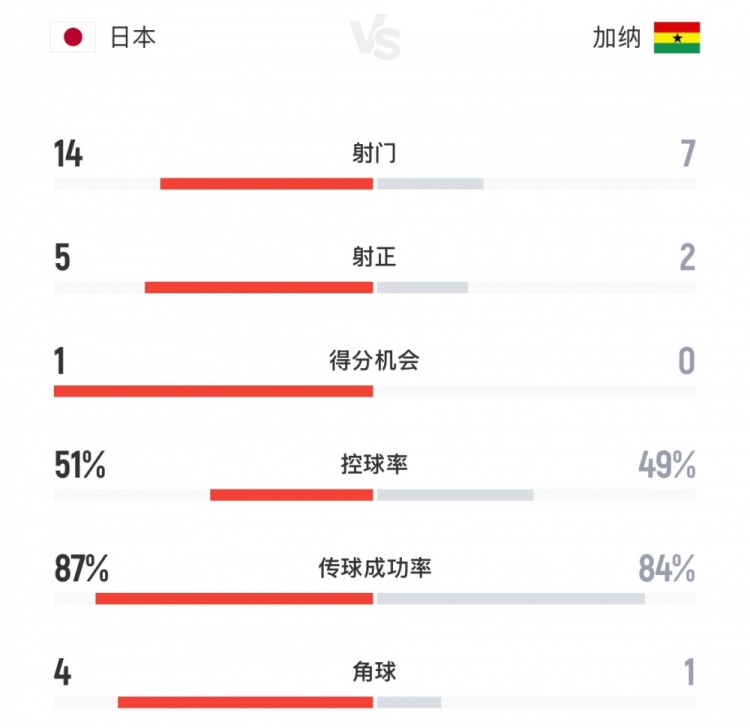
Task: Select the 控球率 stat label
Action: pyautogui.click(x=375, y=464)
